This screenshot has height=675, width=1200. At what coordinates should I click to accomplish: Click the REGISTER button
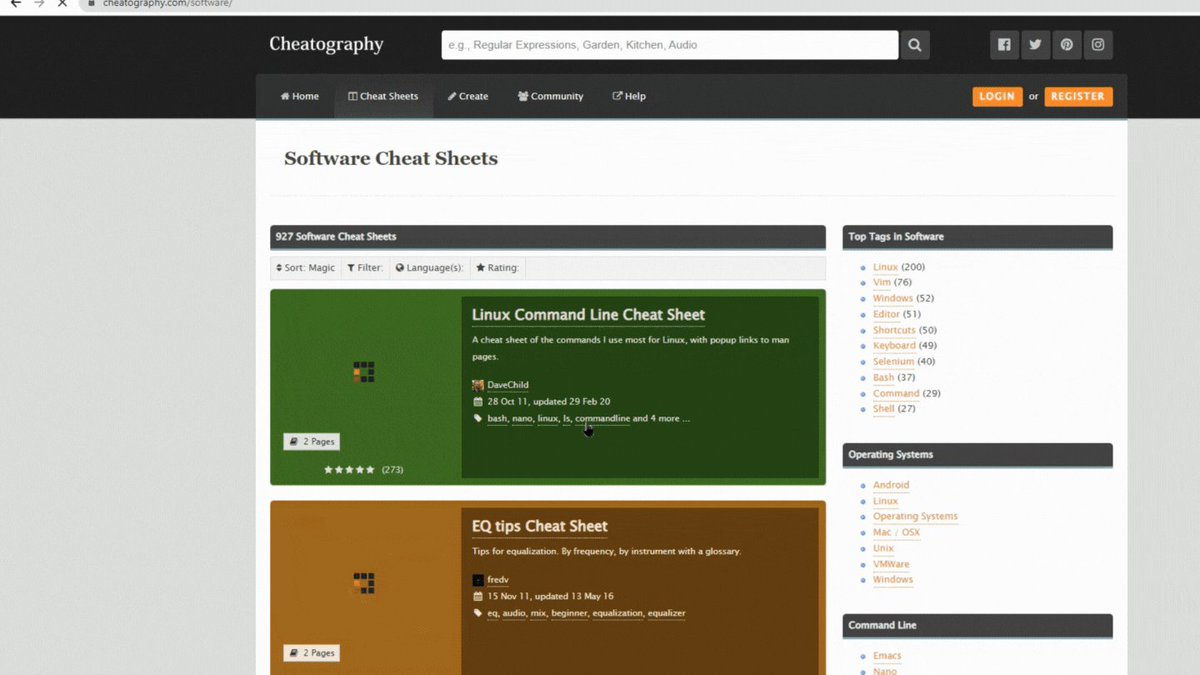[1078, 96]
